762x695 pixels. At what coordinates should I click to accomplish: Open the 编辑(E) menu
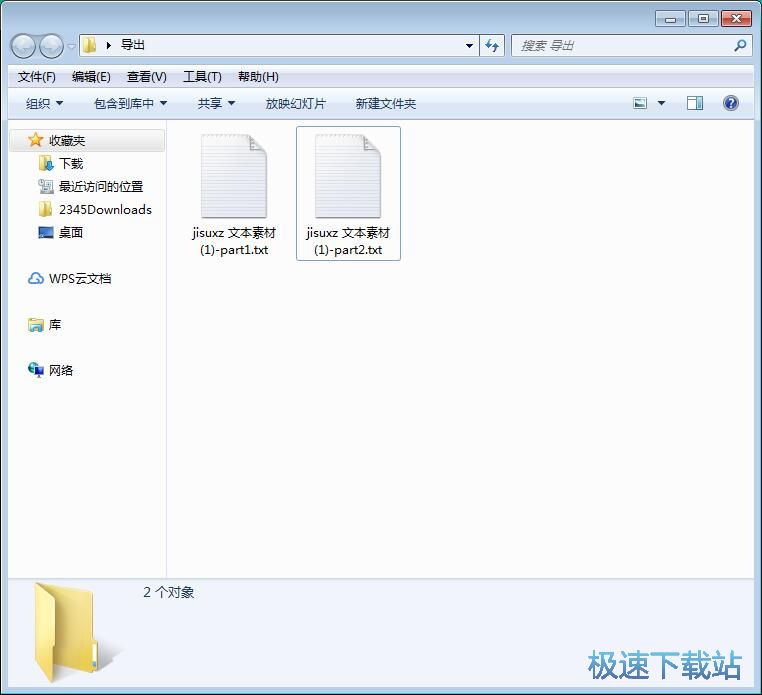click(91, 77)
